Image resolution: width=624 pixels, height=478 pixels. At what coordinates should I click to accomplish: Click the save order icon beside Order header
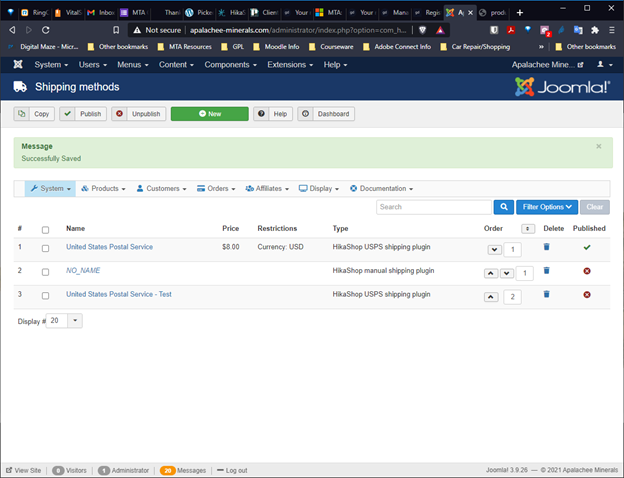pyautogui.click(x=528, y=228)
